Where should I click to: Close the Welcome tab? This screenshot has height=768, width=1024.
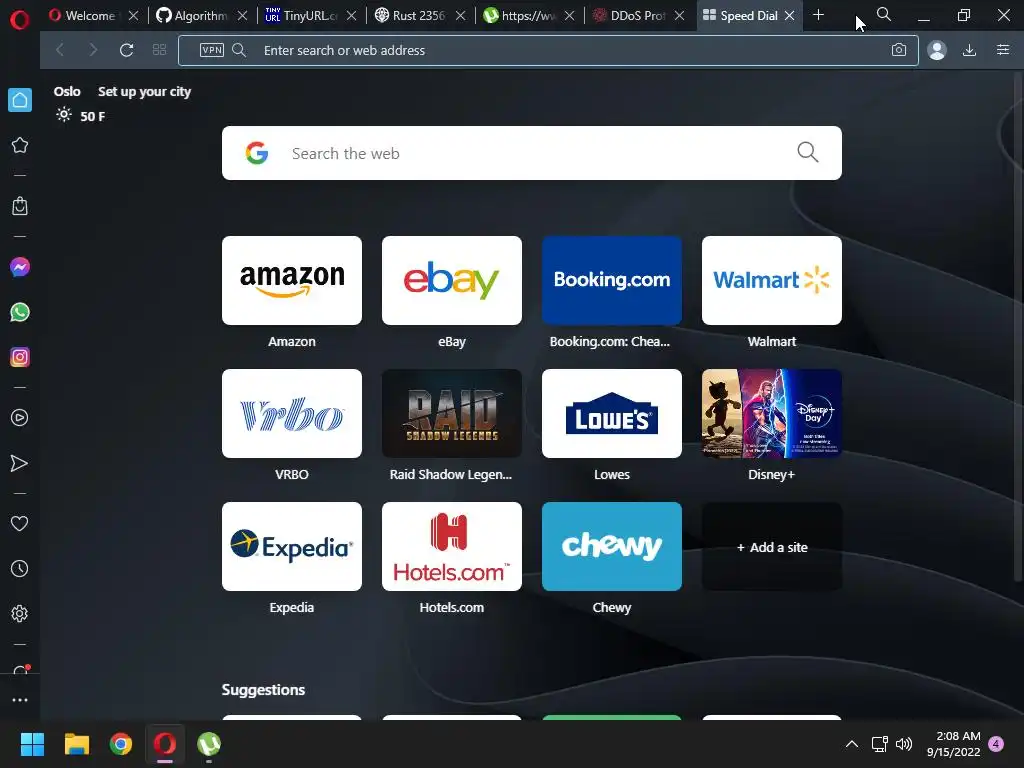click(x=133, y=15)
